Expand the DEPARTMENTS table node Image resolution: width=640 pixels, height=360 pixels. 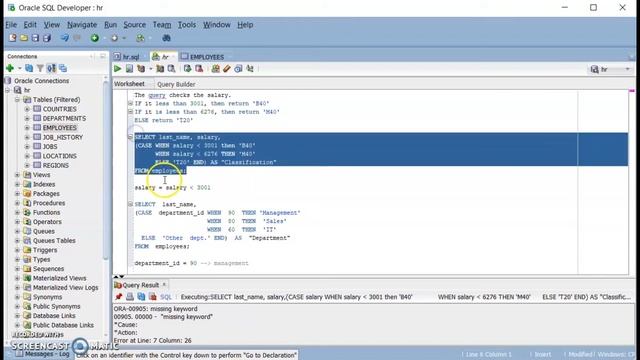pyautogui.click(x=27, y=118)
